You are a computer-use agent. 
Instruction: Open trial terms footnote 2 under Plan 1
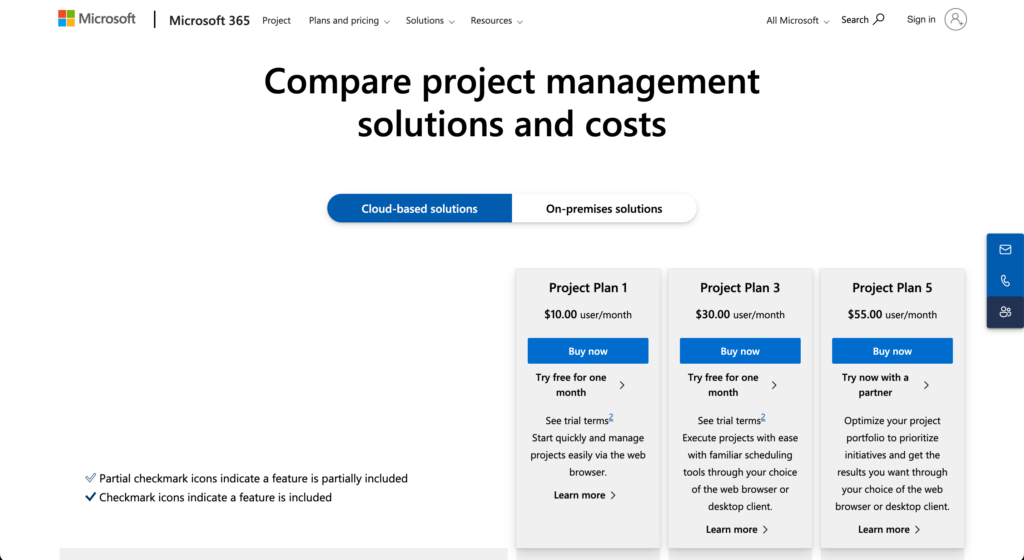point(611,417)
